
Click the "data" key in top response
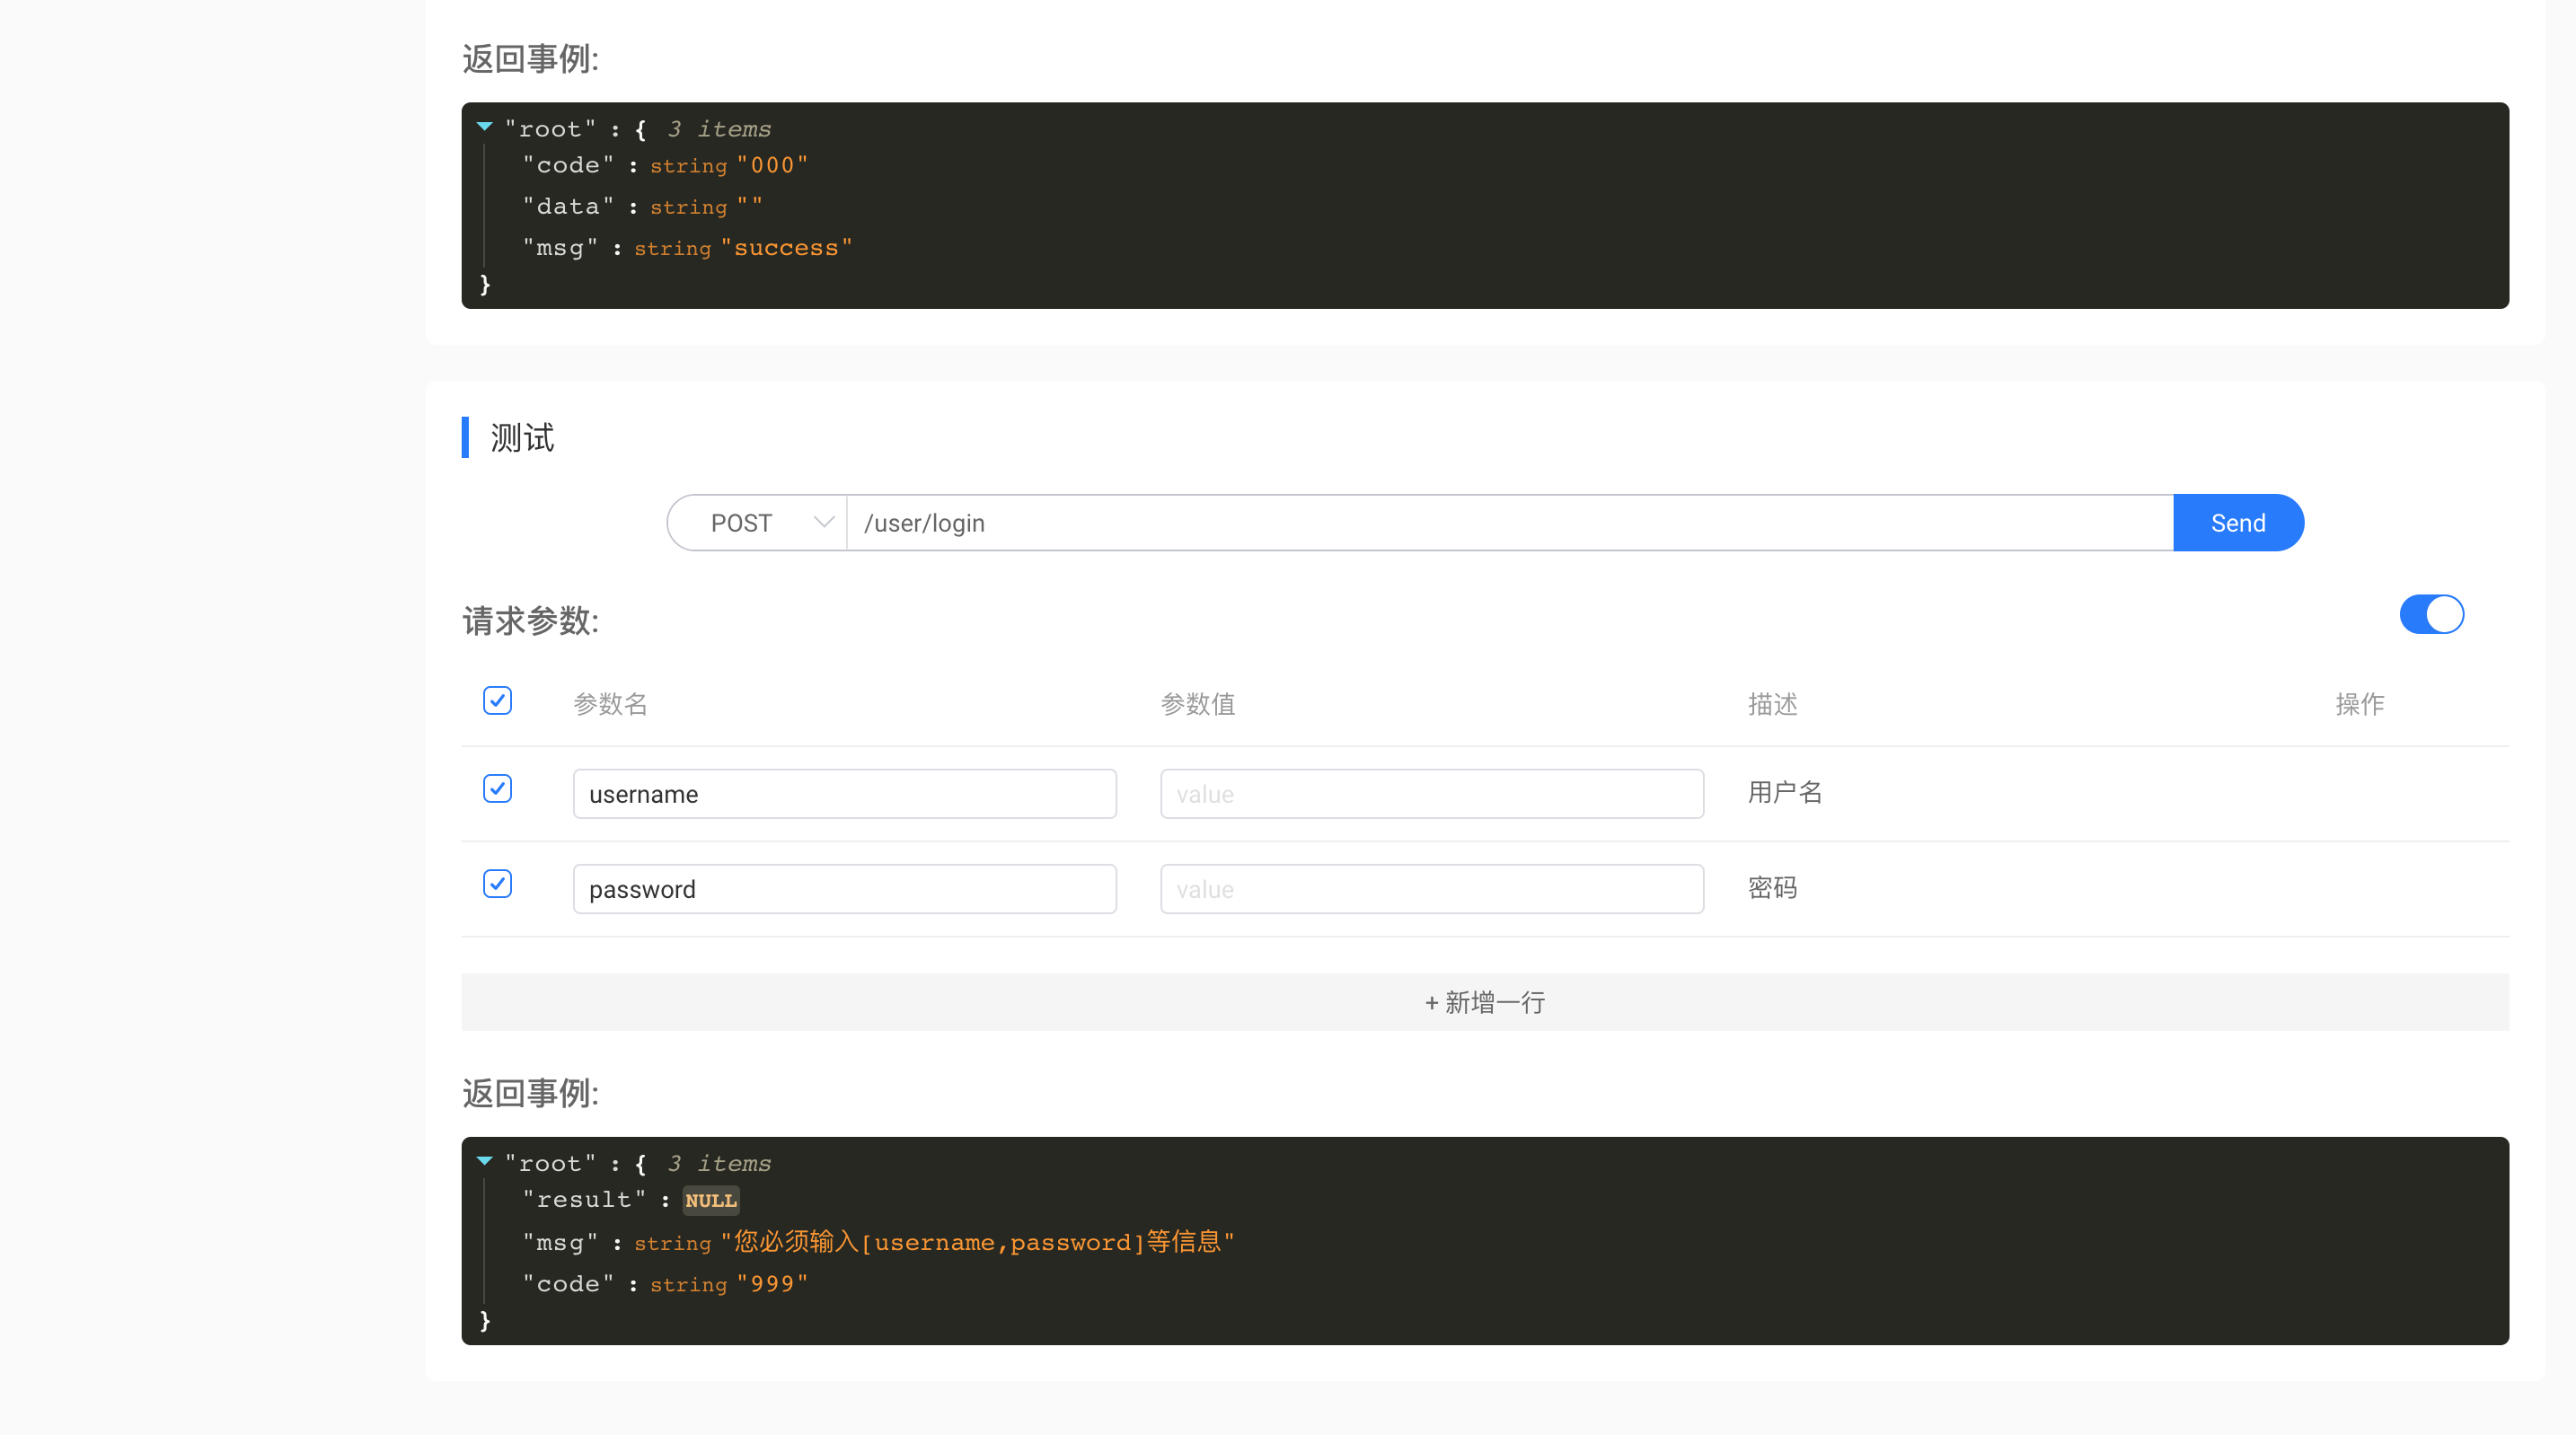568,207
